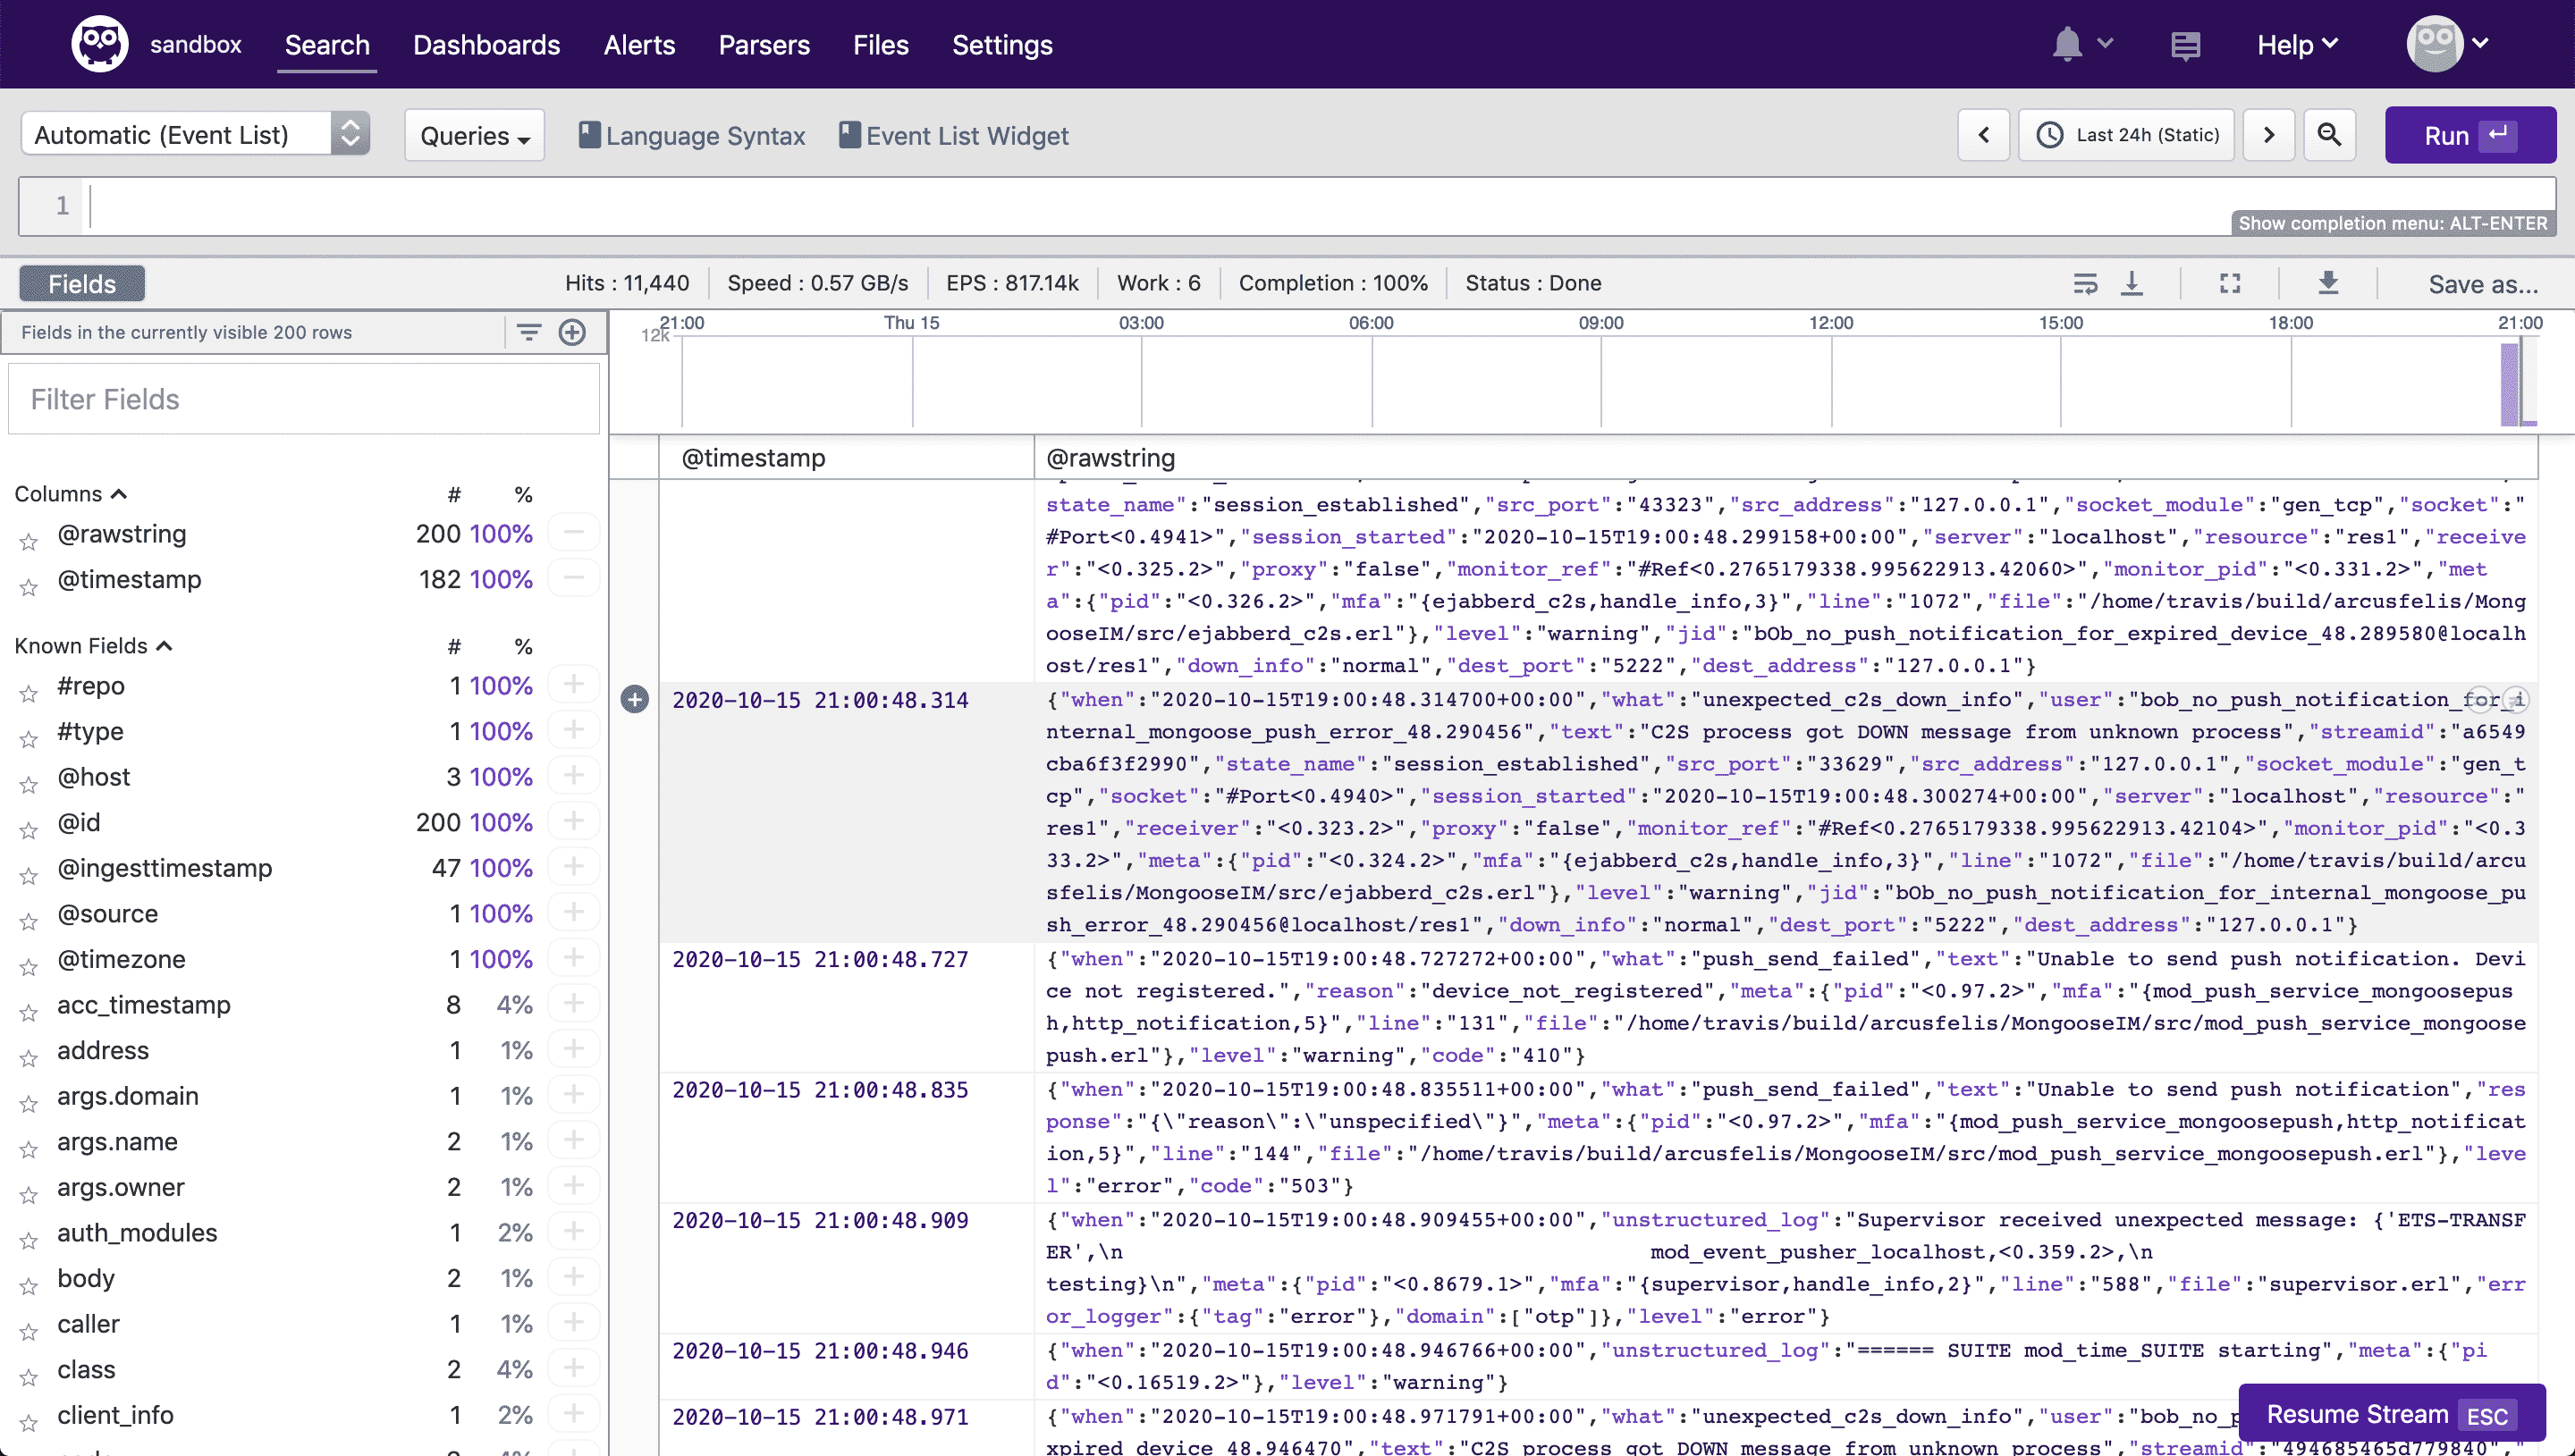
Task: Open the notifications bell icon
Action: point(2067,43)
